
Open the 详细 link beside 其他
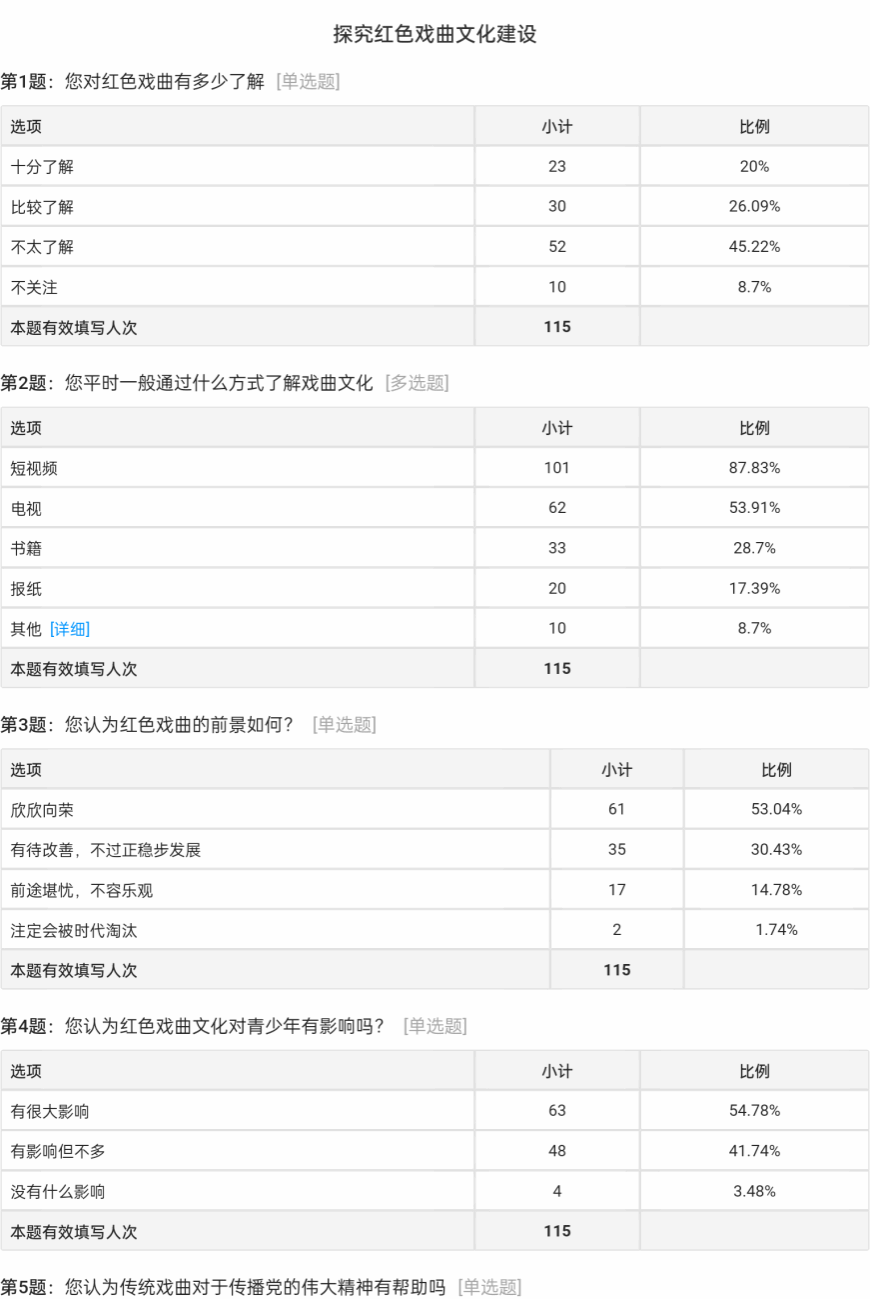pos(70,629)
